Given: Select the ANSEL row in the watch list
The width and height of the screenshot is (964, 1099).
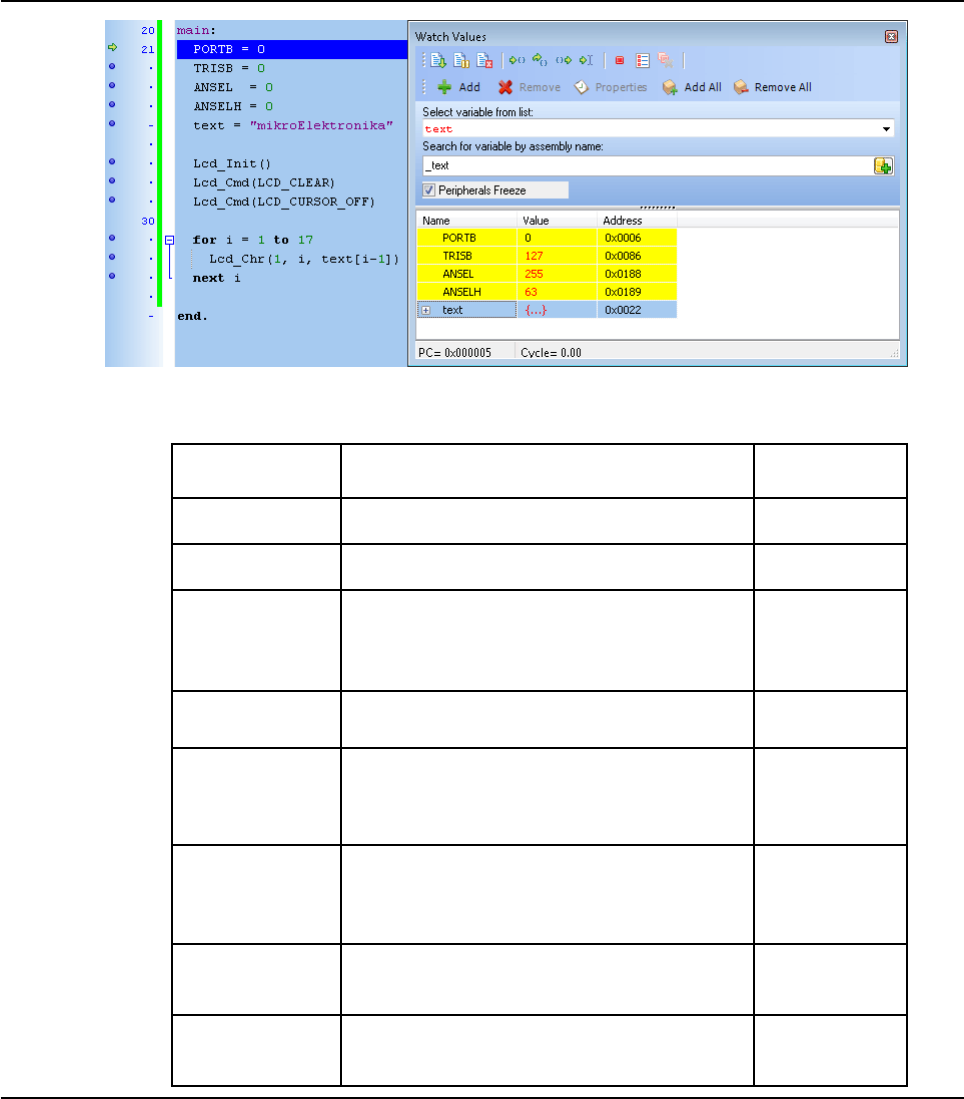Looking at the screenshot, I should (547, 274).
